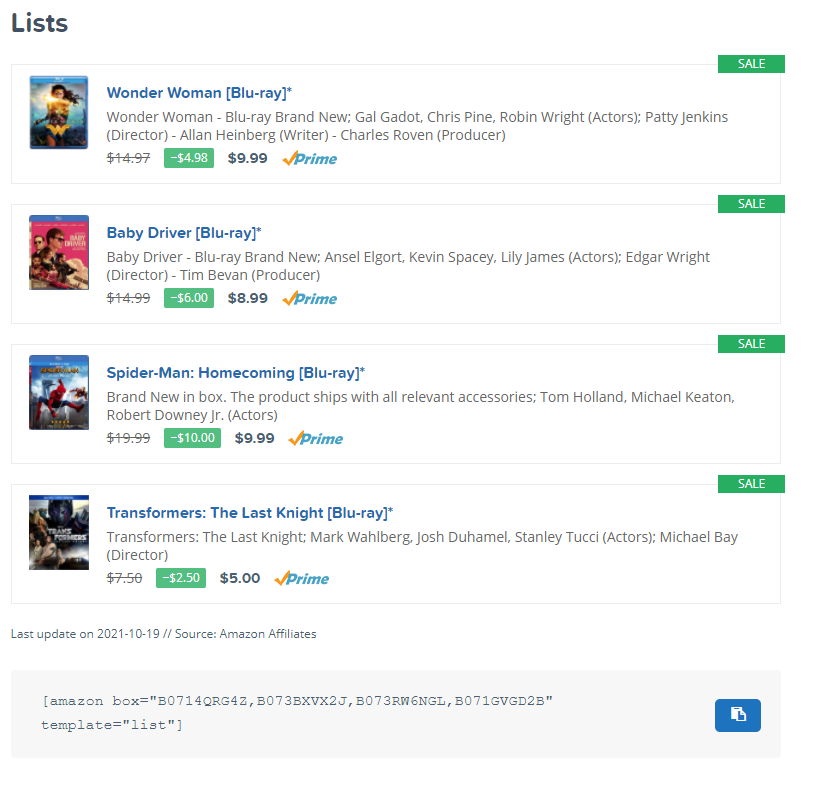Click the SALE badge on Spider-Man Homecoming
Screen dimensions: 814x788
click(751, 344)
